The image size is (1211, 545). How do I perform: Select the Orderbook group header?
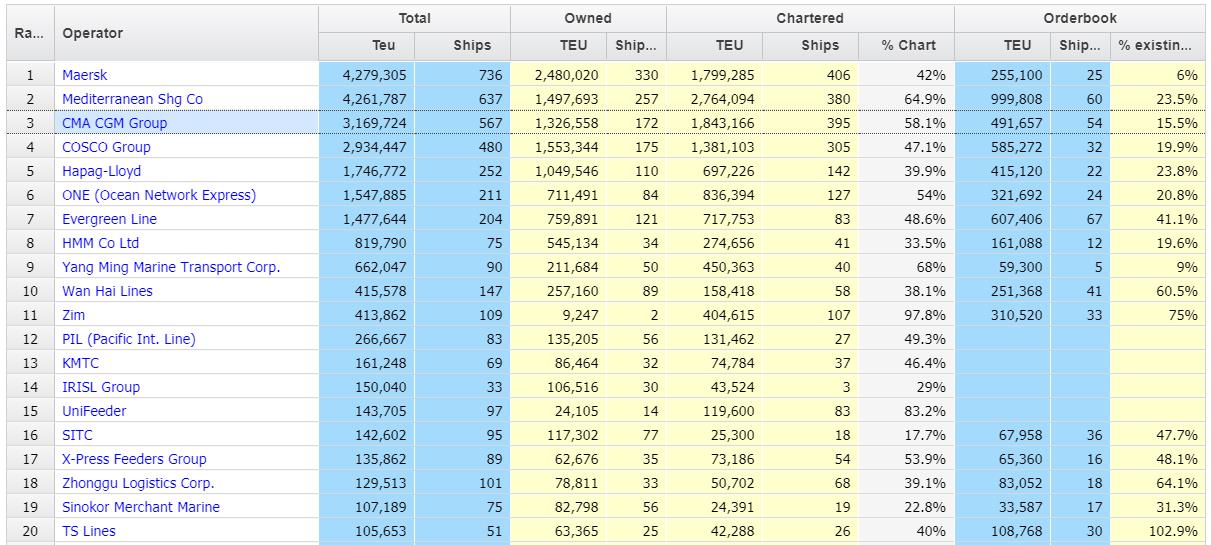1081,19
